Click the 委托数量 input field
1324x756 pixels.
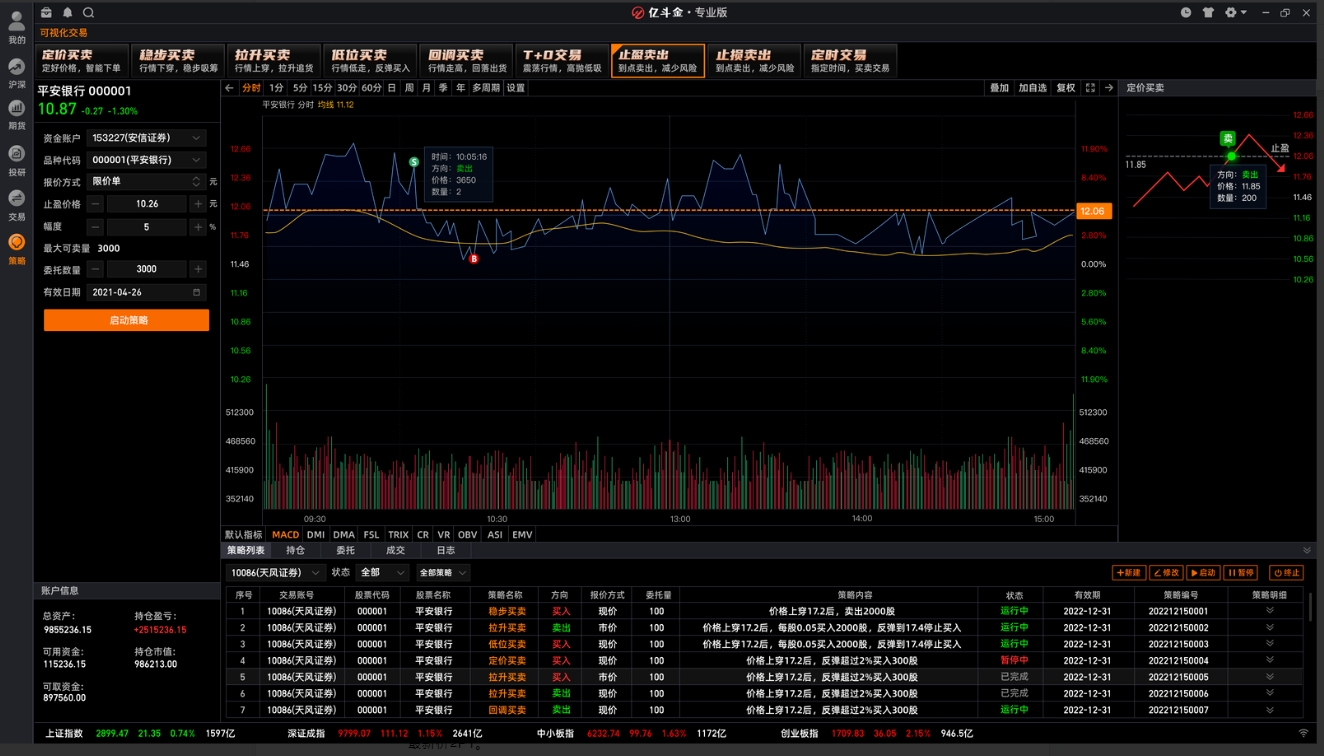[x=146, y=269]
